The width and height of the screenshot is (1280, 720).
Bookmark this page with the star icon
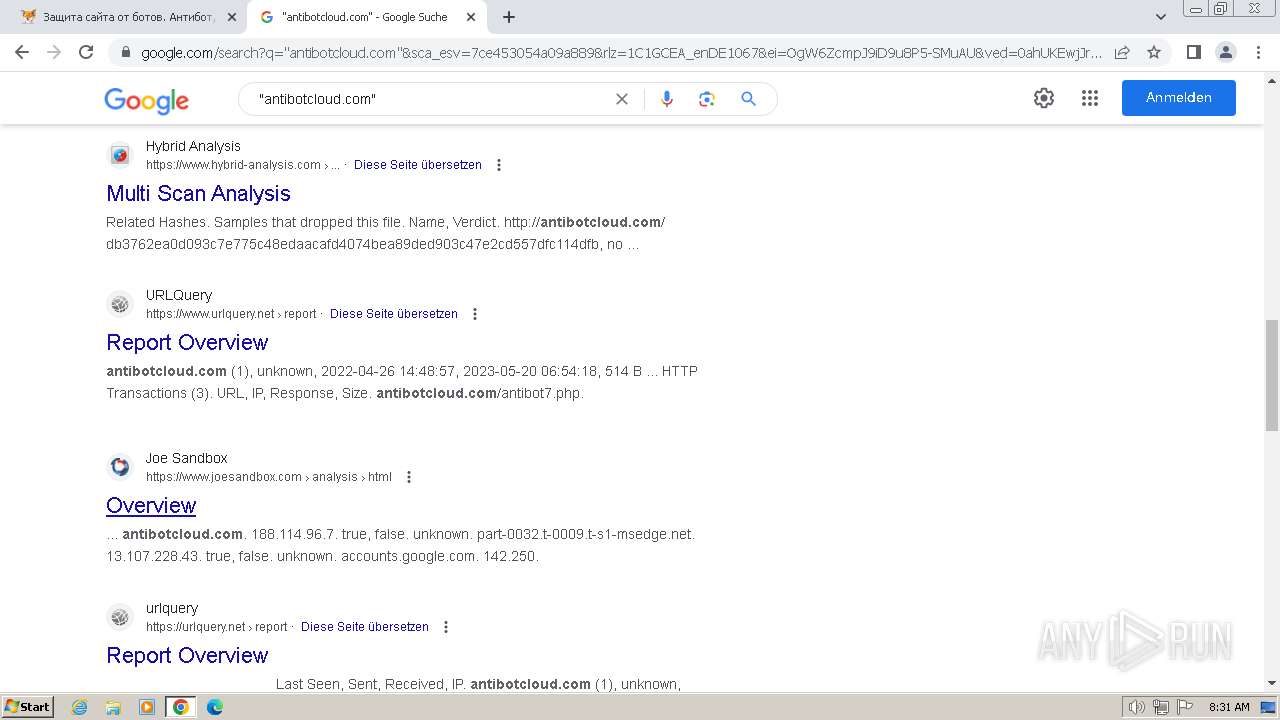point(1154,52)
